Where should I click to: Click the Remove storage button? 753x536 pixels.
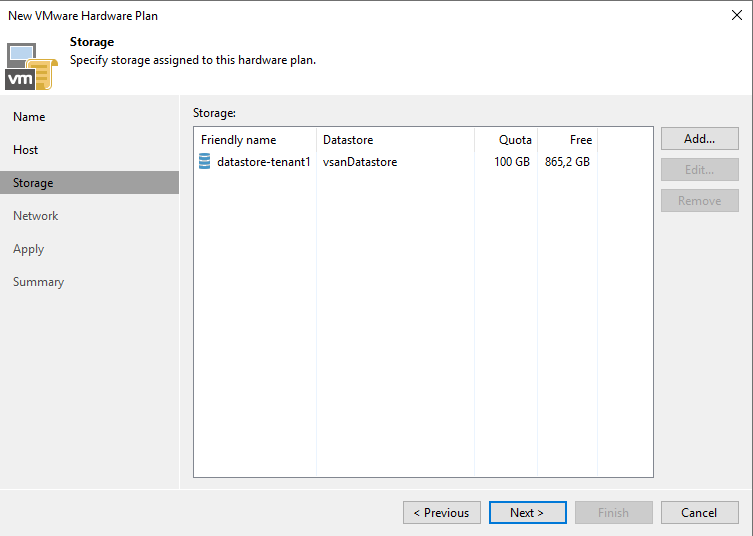(x=699, y=201)
